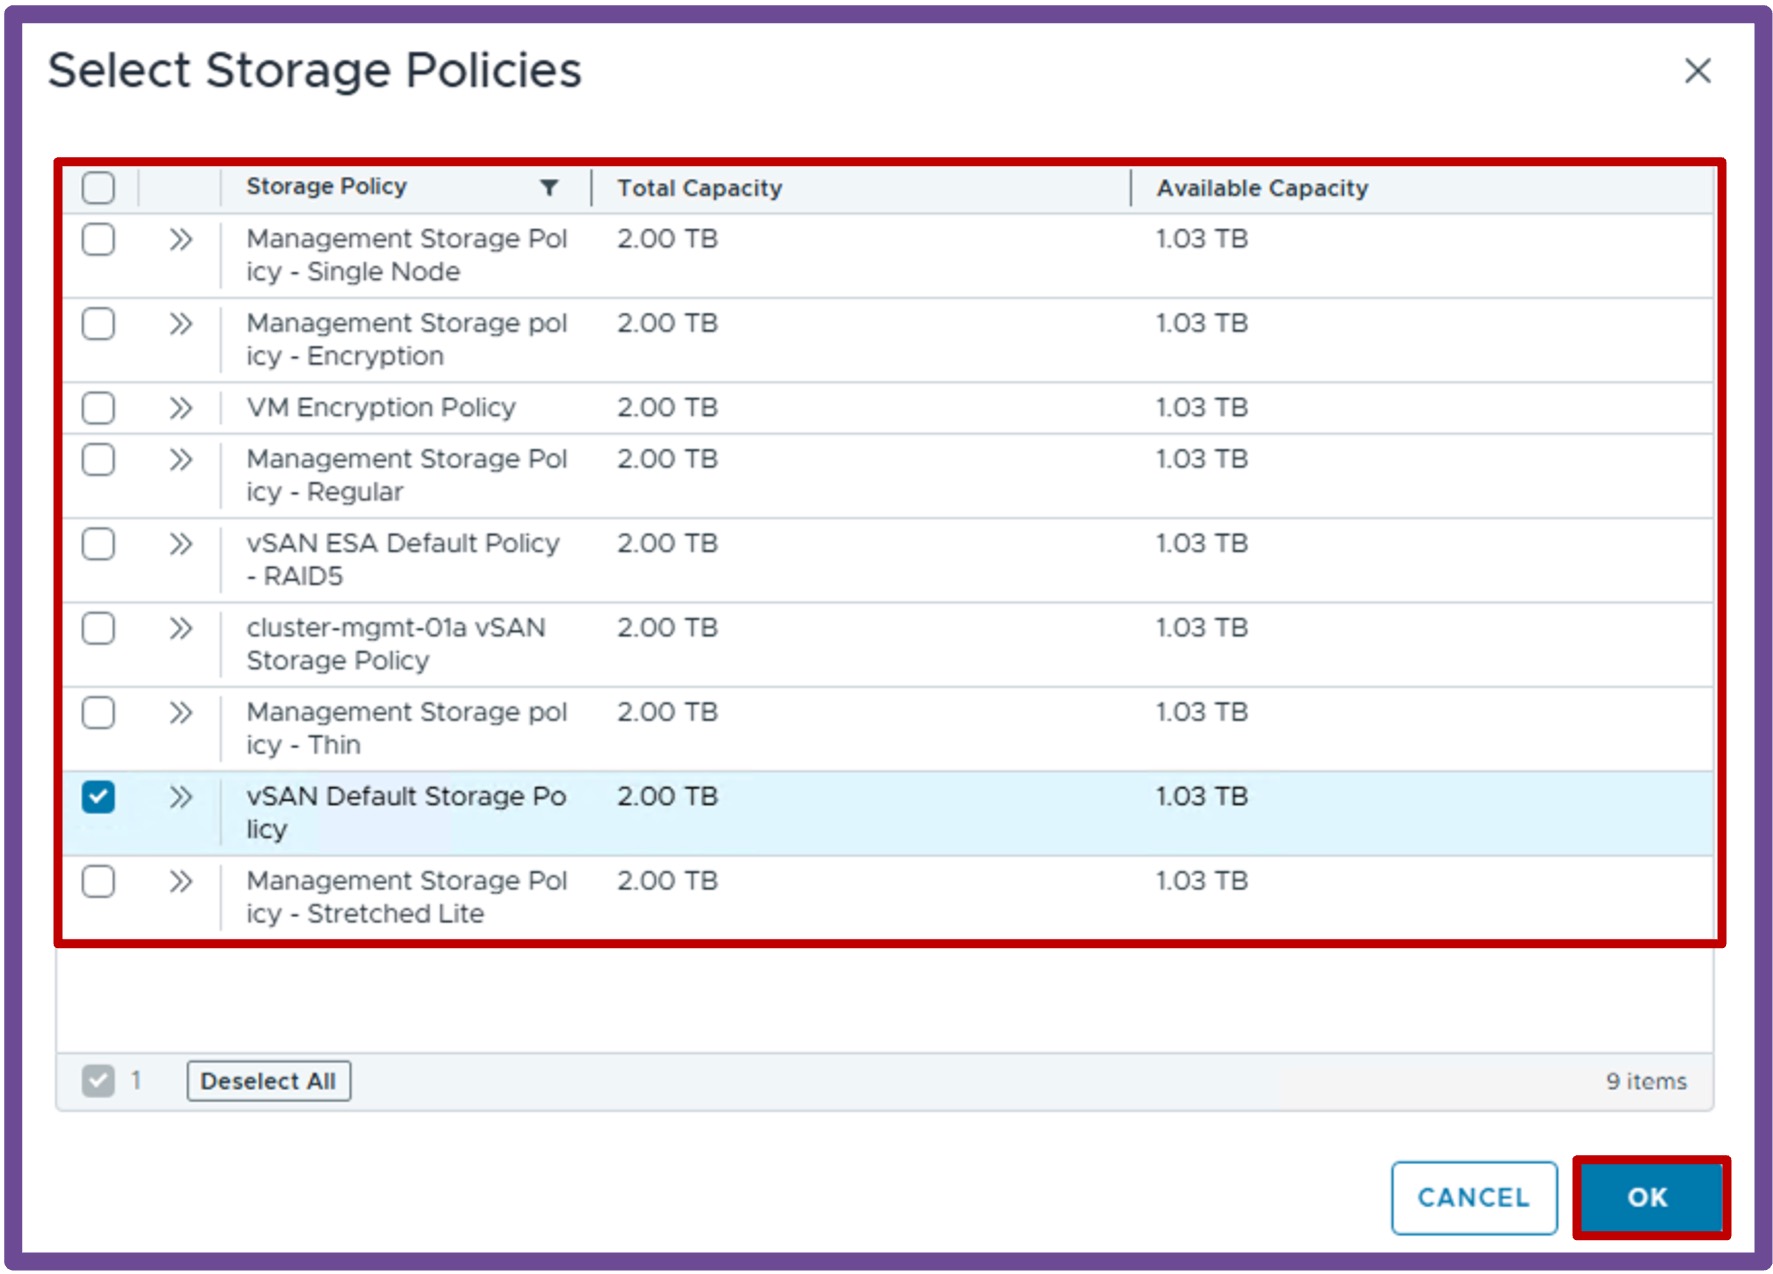Close the Select Storage Policies dialog
Viewport: 1773px width, 1274px height.
click(1697, 71)
